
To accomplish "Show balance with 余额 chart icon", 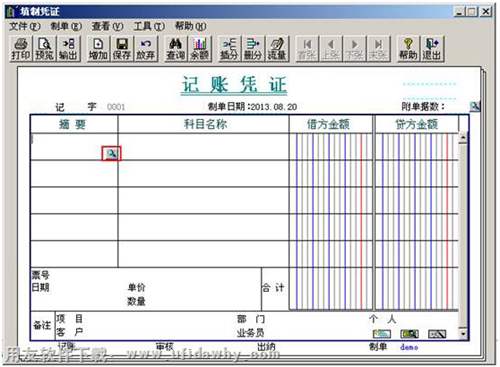I will point(200,49).
